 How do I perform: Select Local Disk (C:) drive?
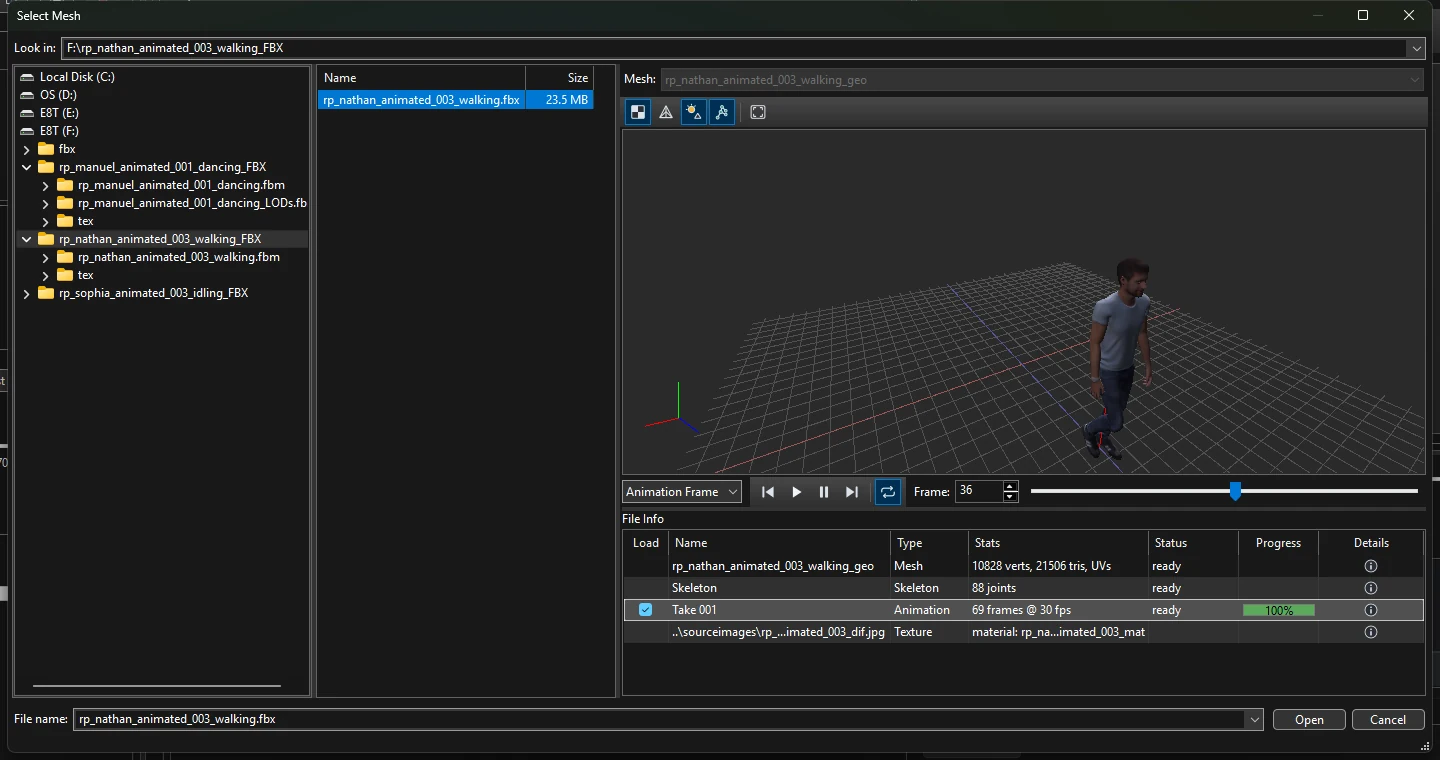[x=77, y=77]
